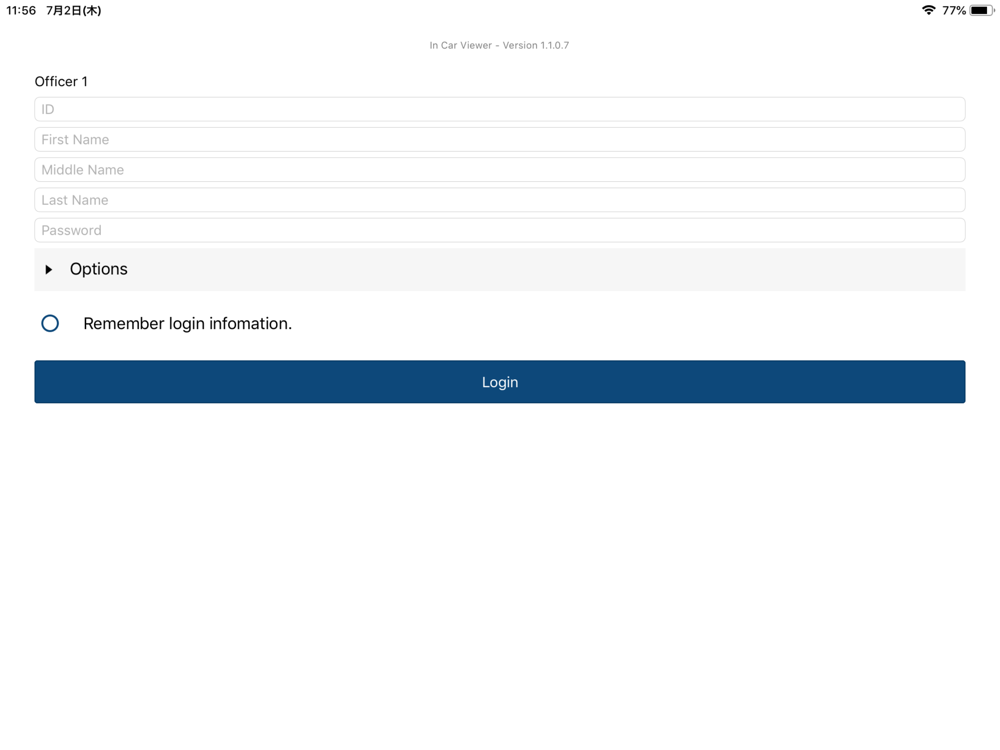Focus the ID input field
The height and width of the screenshot is (750, 1000).
pos(500,109)
